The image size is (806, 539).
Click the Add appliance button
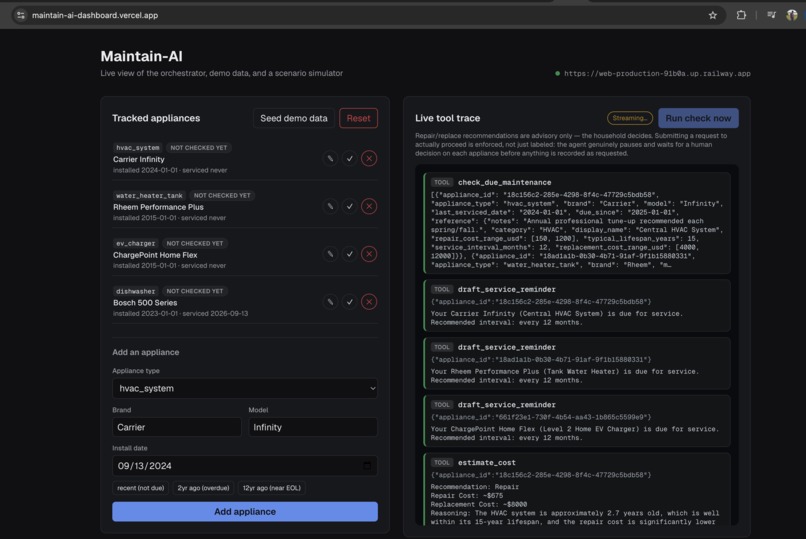245,512
